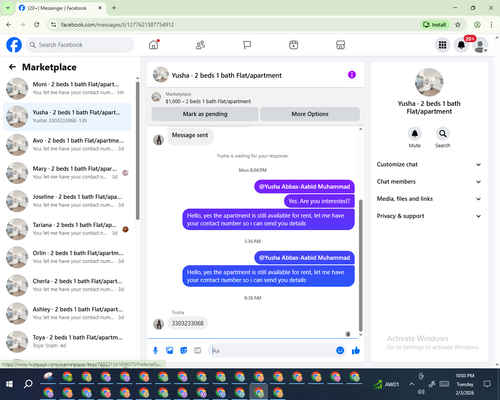Screen dimensions: 500x400
Task: Open the Ashley conversation
Action: tap(67, 313)
